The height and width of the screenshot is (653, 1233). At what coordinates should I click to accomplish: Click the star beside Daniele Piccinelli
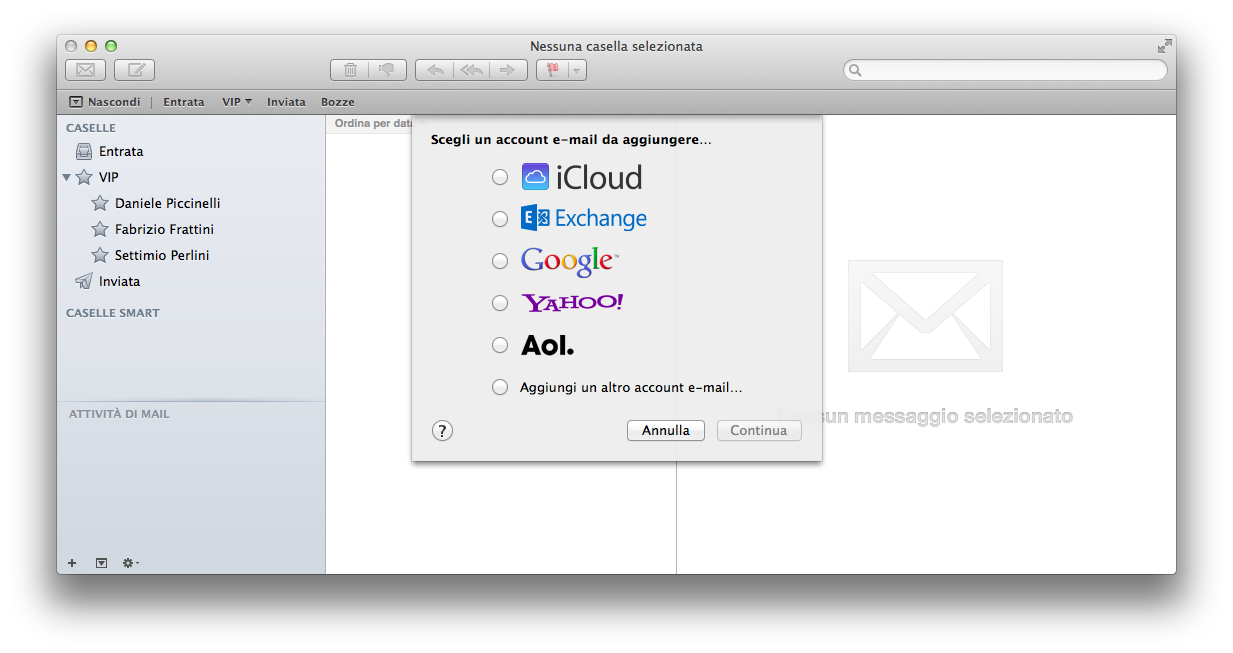point(100,203)
